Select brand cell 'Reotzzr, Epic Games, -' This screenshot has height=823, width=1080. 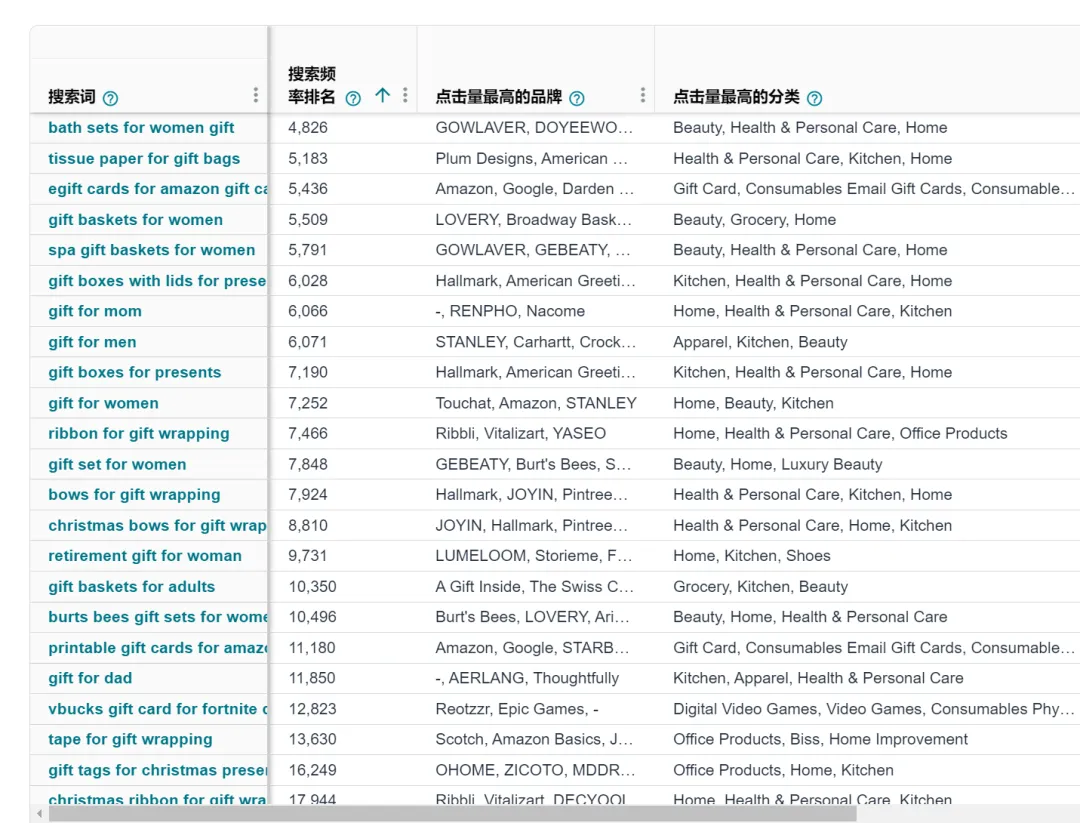click(517, 709)
